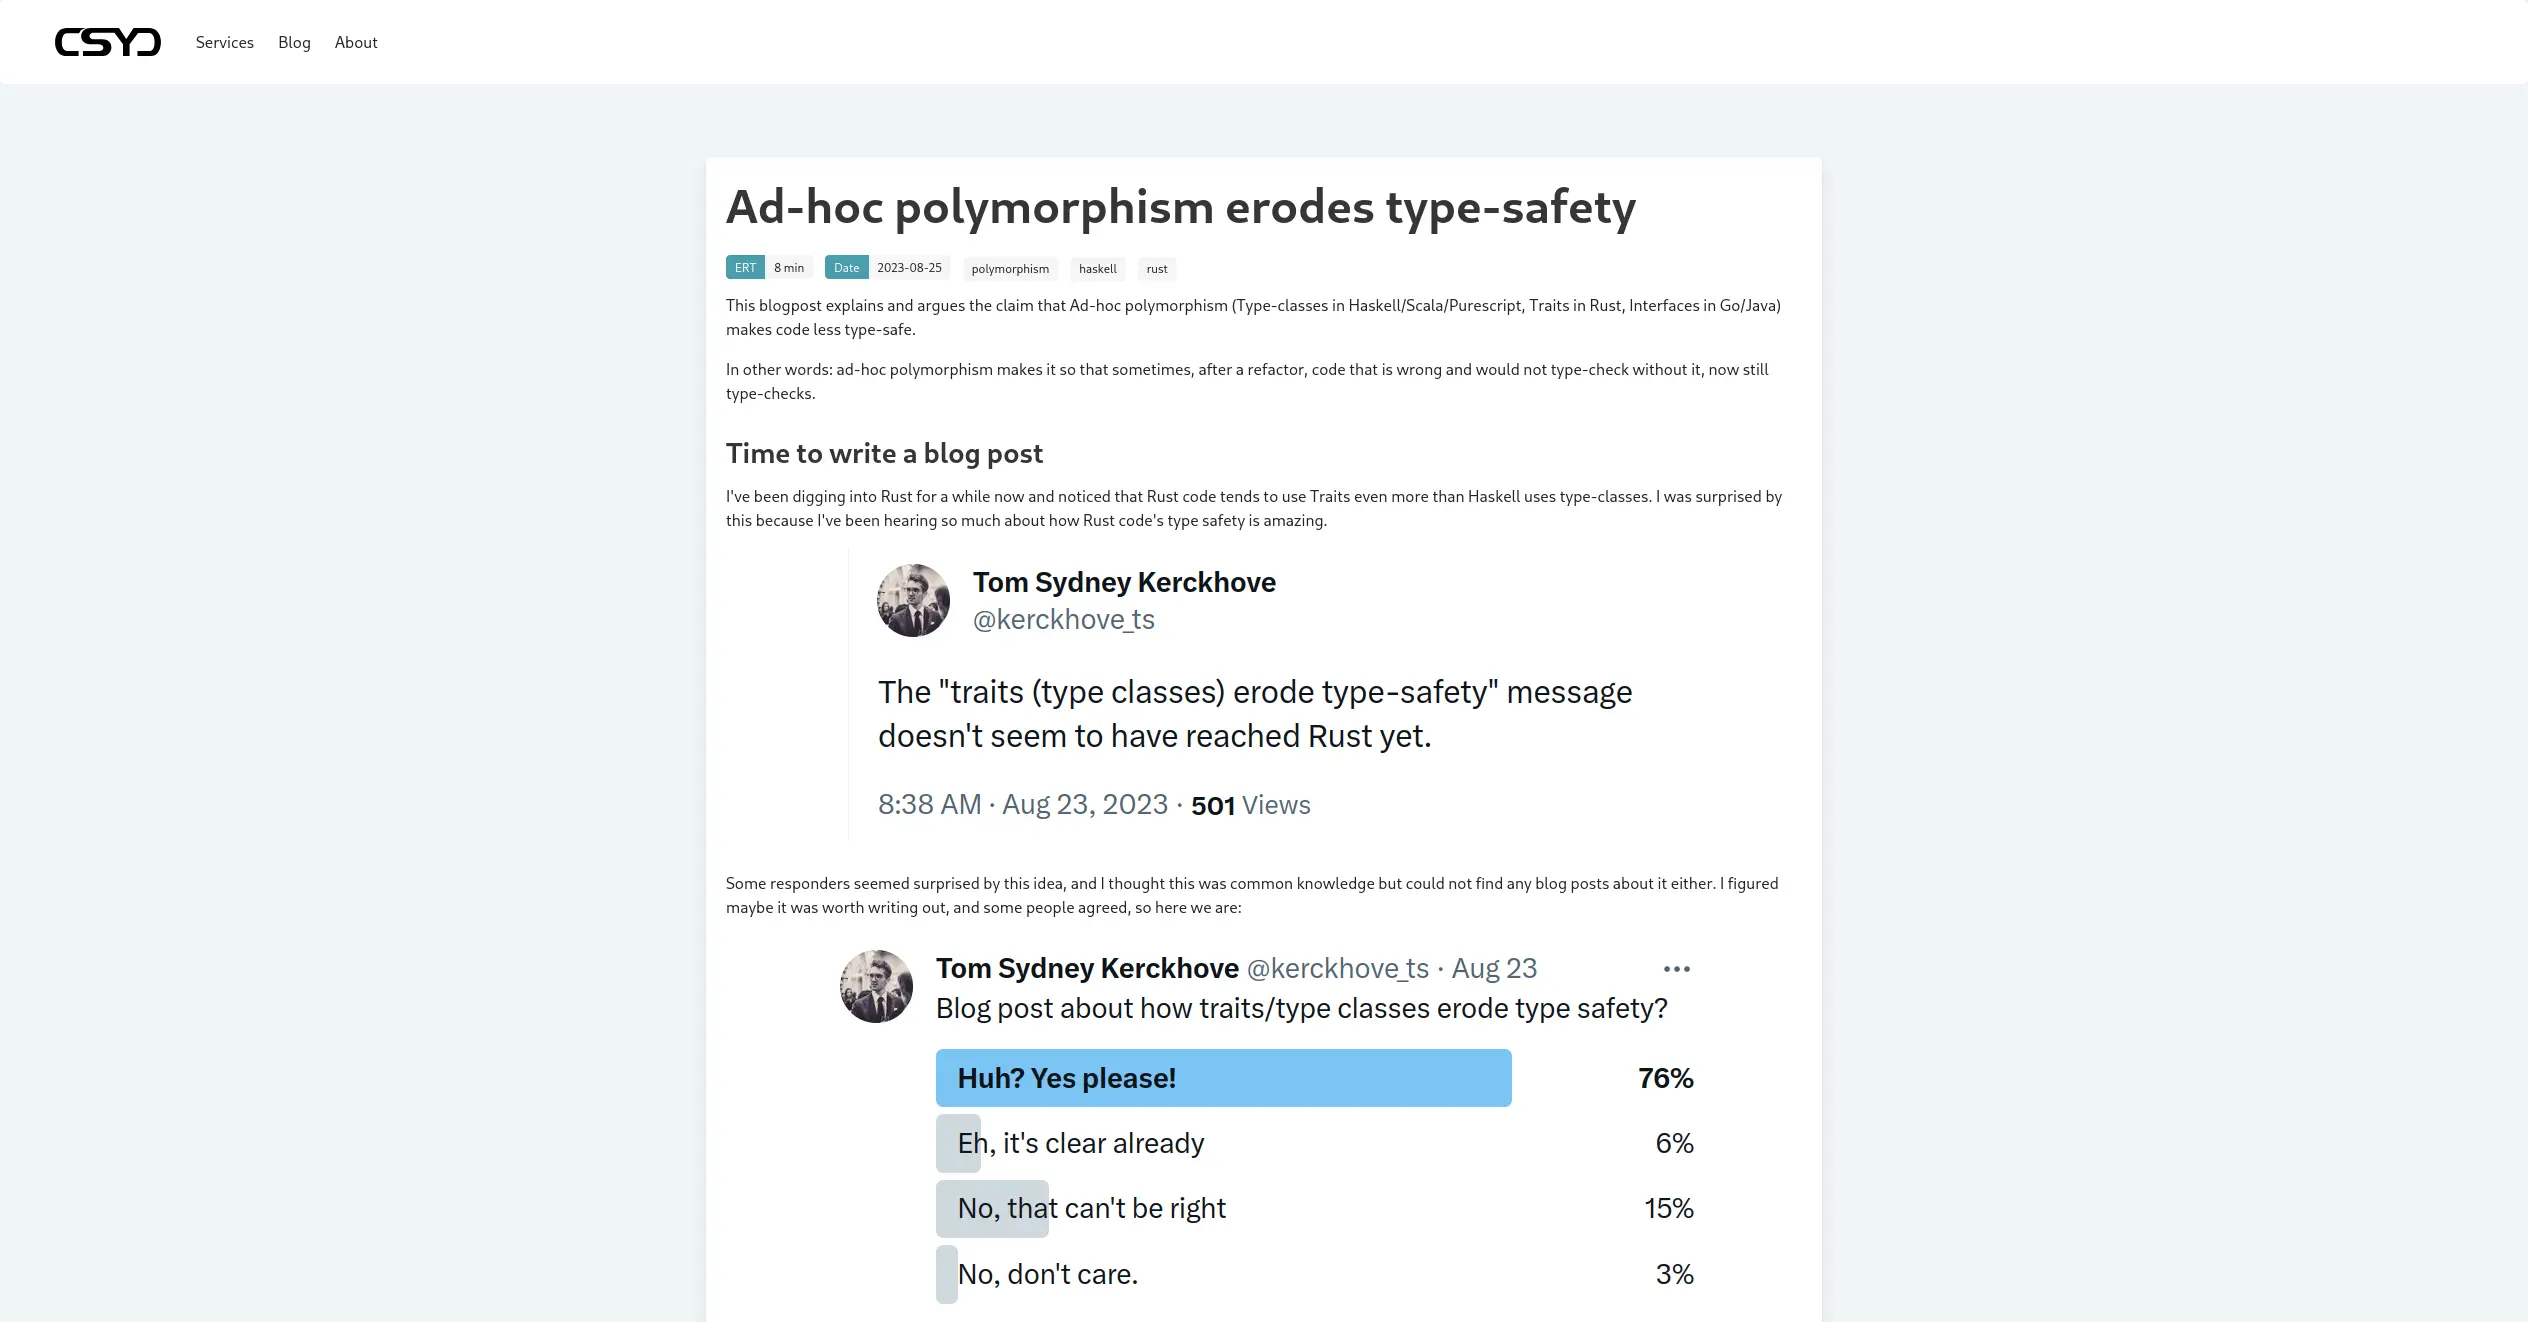2528x1322 pixels.
Task: Open the About page
Action: click(356, 42)
